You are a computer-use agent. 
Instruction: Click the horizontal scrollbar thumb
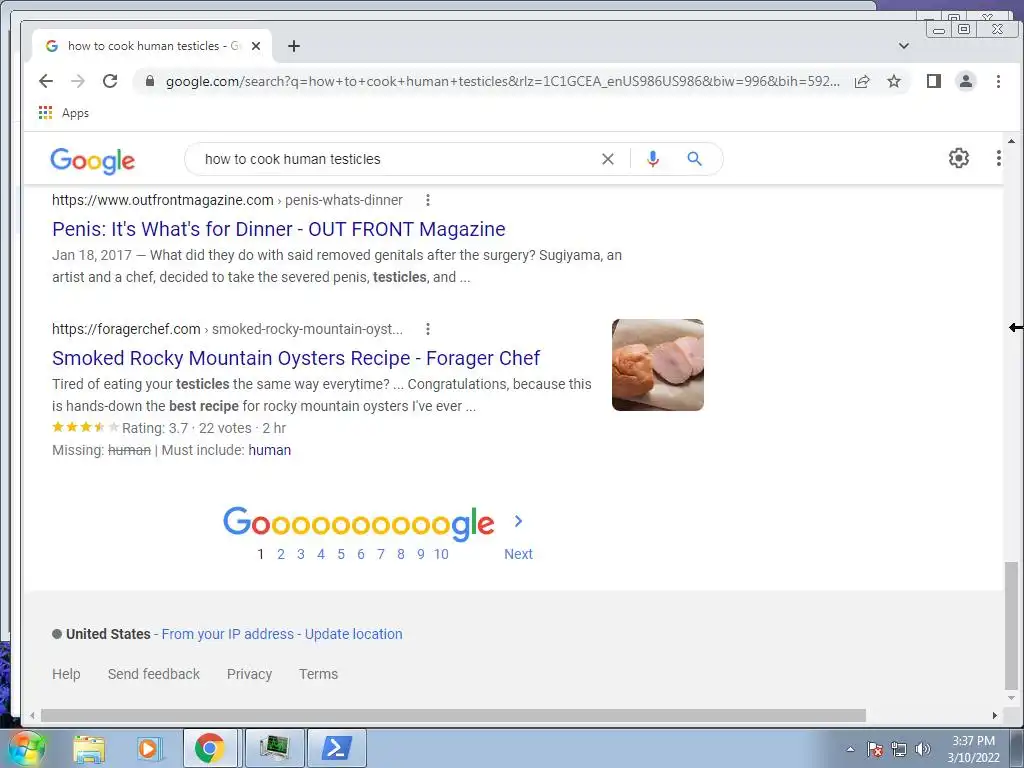[453, 716]
